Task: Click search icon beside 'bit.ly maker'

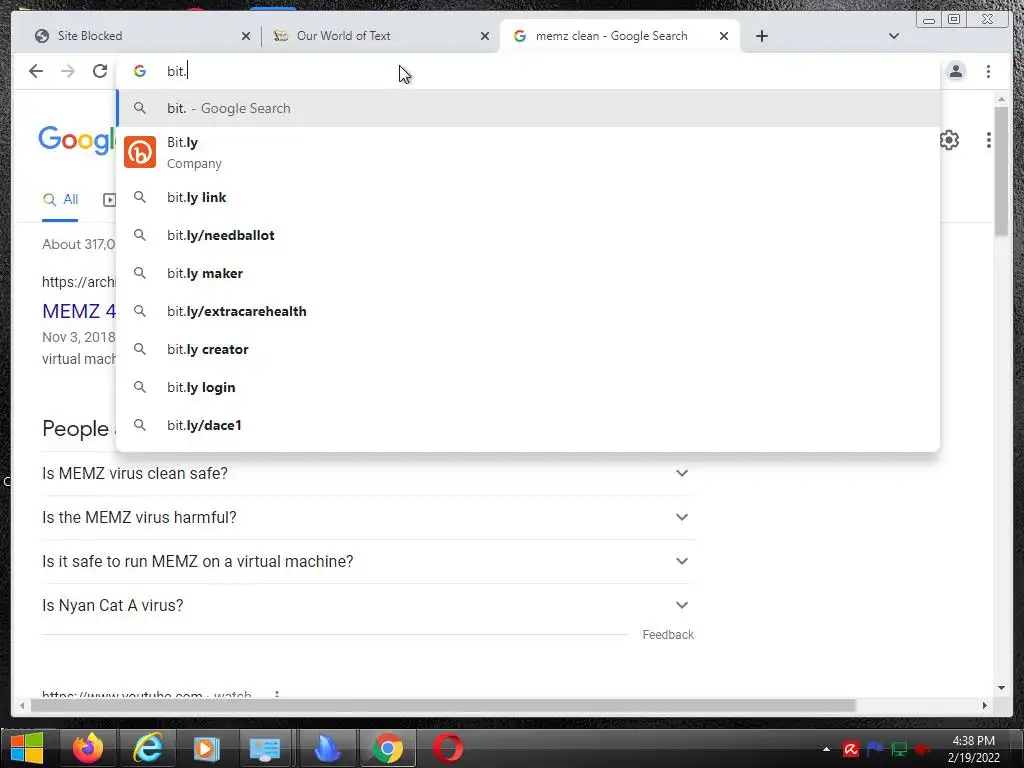Action: pos(140,272)
